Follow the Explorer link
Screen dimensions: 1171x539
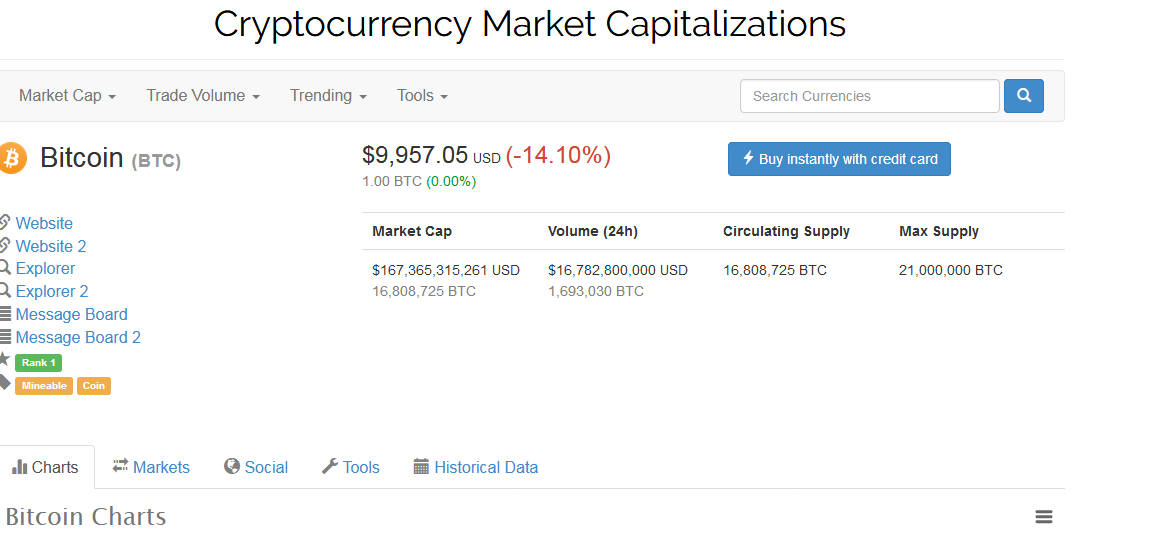tap(45, 268)
